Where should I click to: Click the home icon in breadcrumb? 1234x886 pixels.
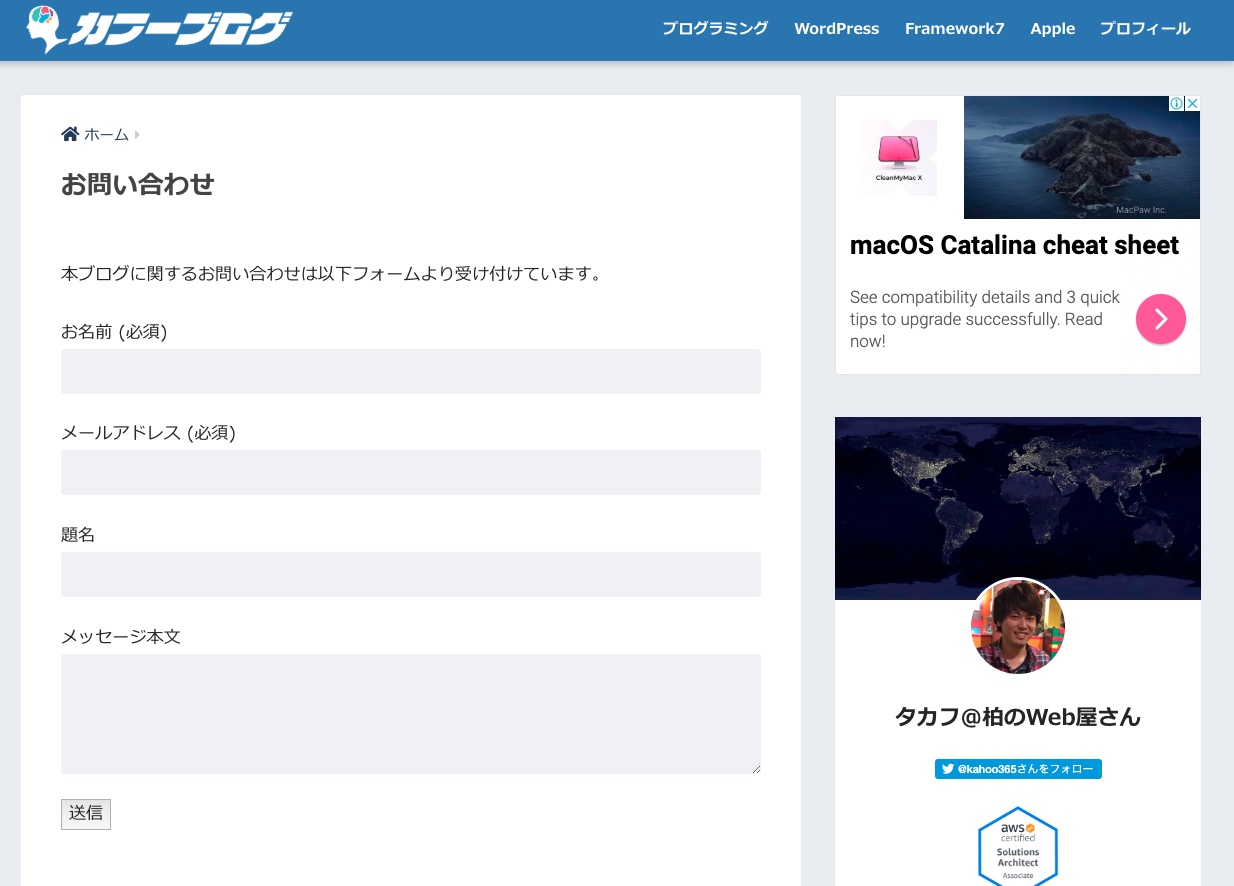coord(70,134)
